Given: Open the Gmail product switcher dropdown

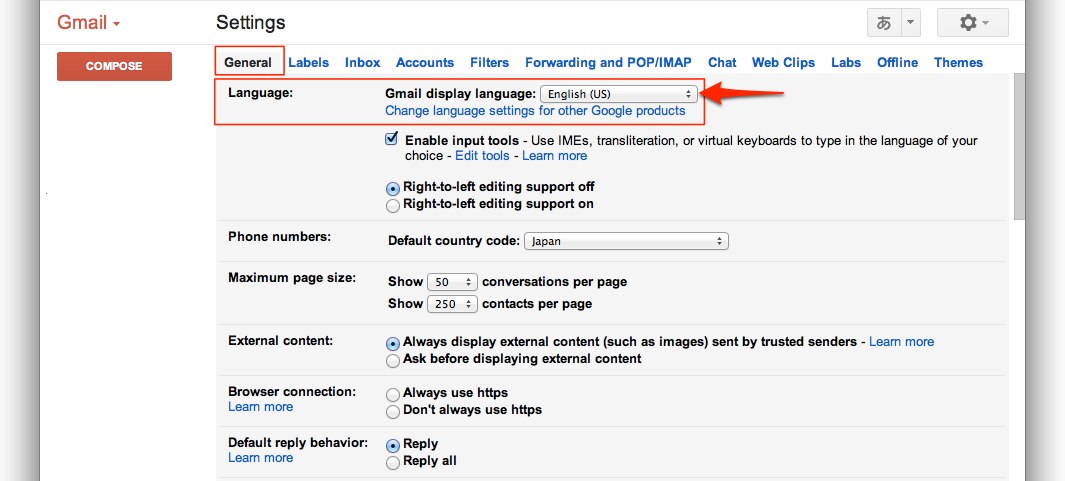Looking at the screenshot, I should point(88,22).
